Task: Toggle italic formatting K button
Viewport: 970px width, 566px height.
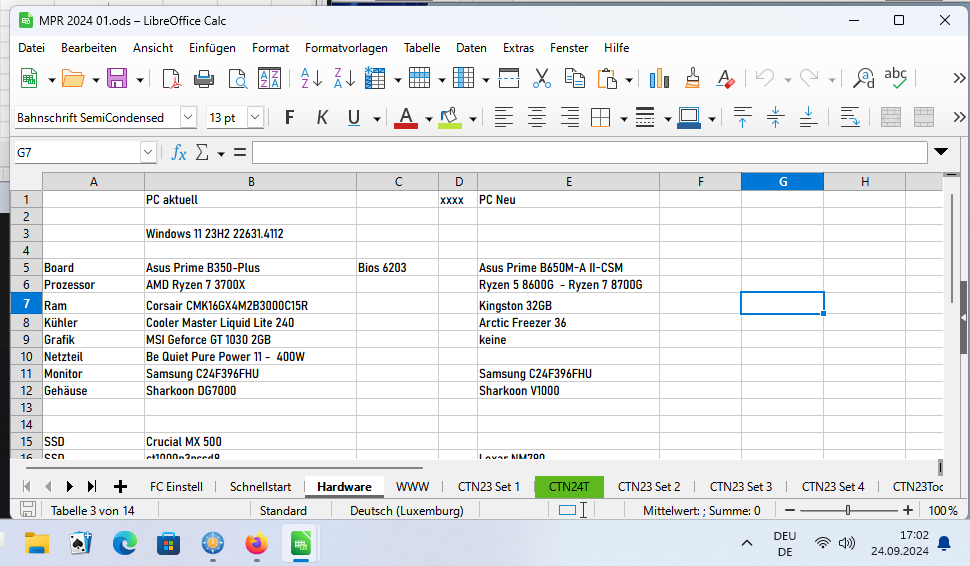Action: pyautogui.click(x=322, y=117)
